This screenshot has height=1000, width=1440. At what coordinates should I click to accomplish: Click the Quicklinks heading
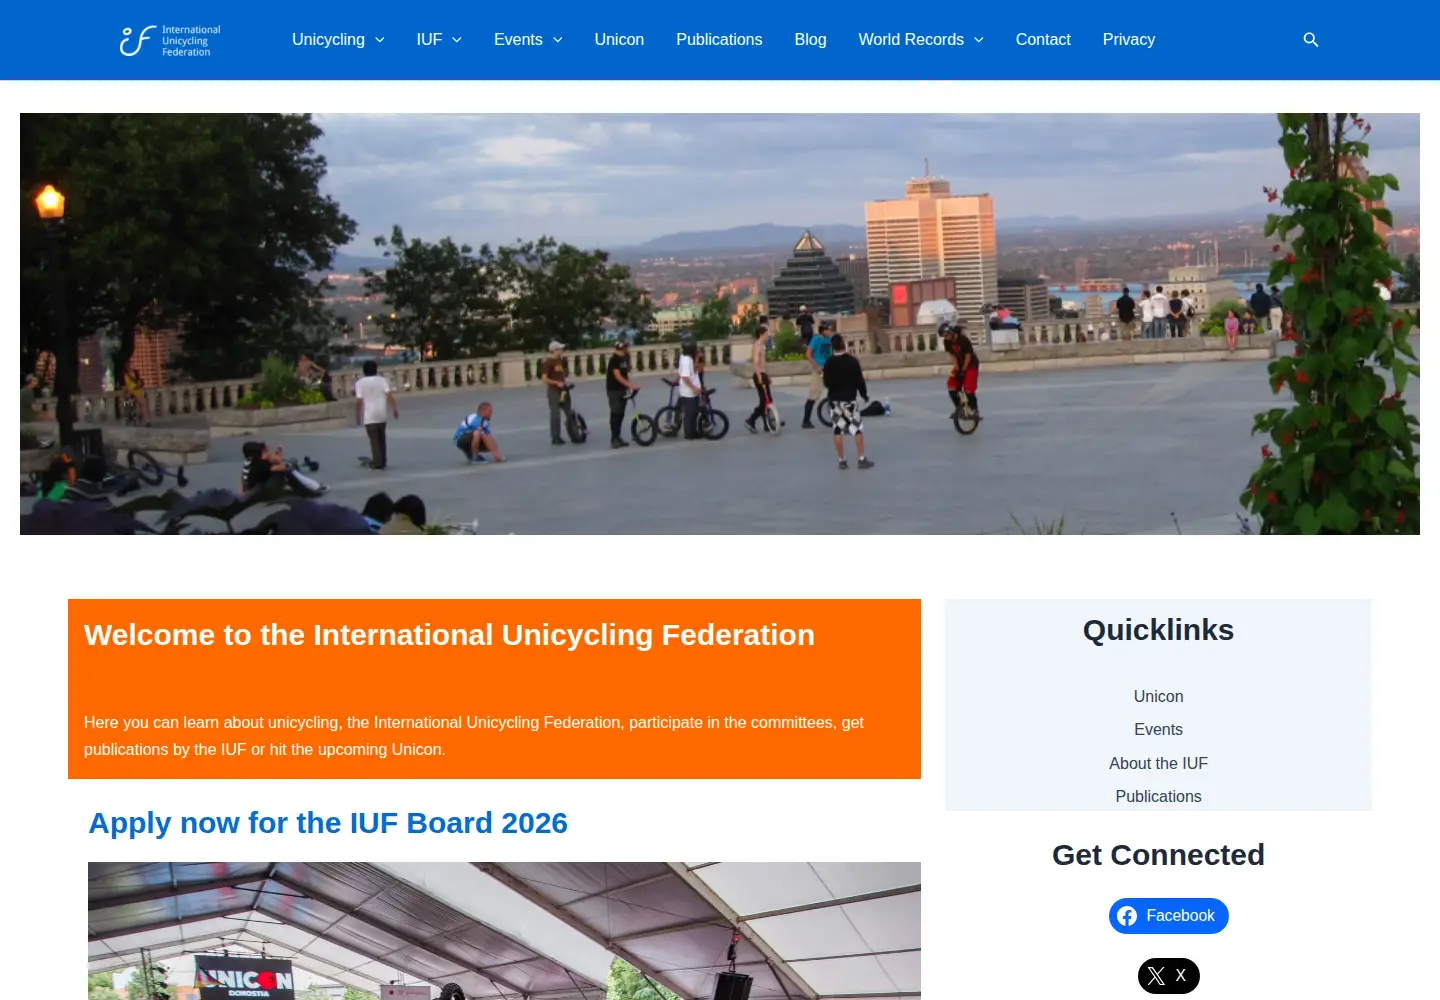1158,630
